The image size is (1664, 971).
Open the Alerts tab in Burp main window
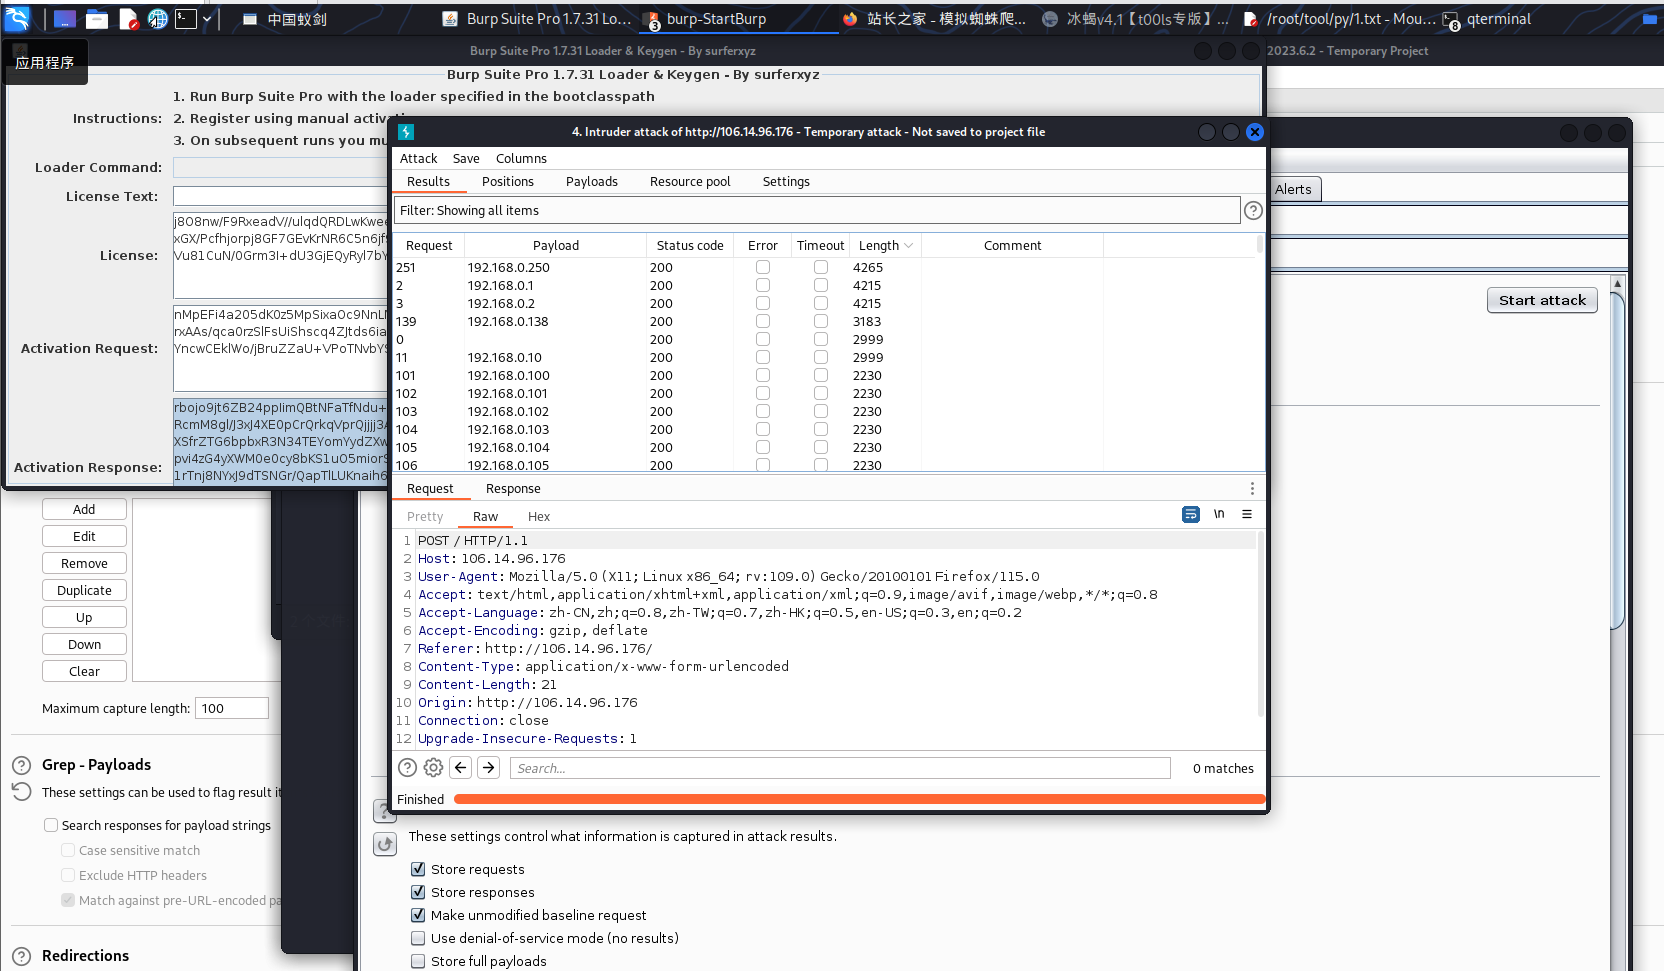[x=1293, y=189]
